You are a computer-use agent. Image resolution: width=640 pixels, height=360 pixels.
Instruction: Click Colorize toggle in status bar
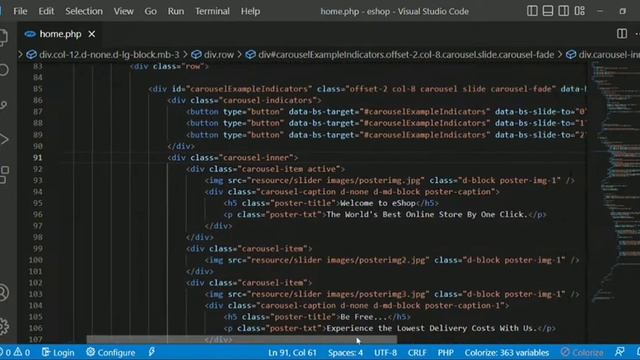pyautogui.click(x=582, y=352)
